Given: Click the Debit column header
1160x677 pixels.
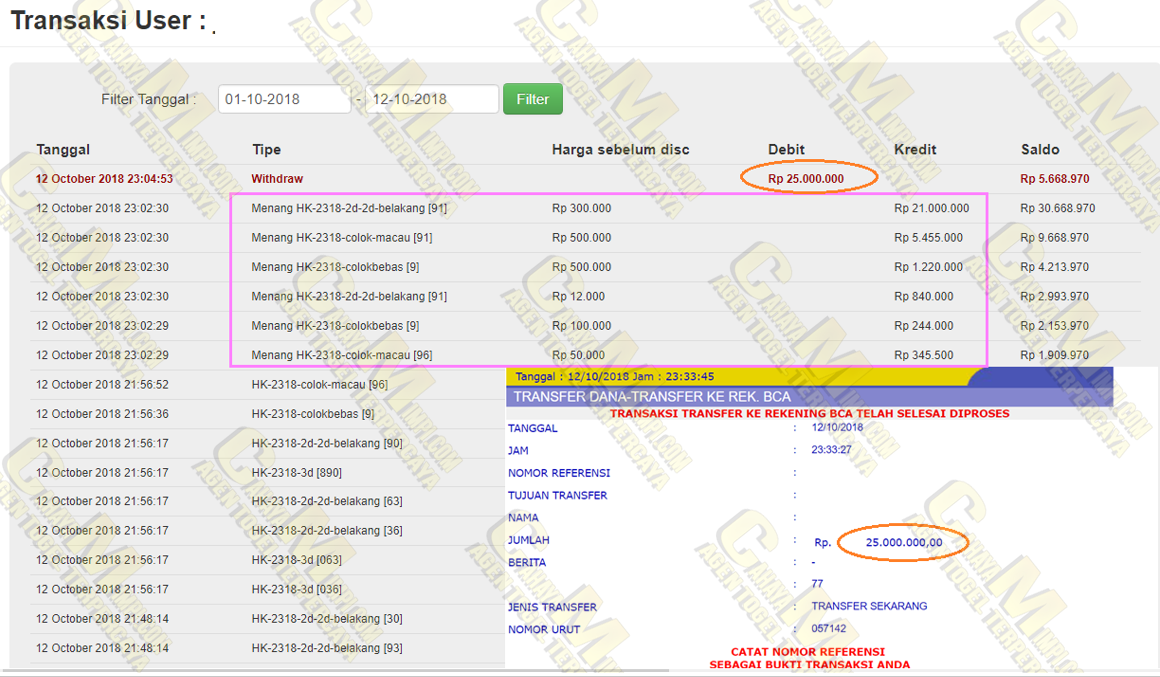Looking at the screenshot, I should tap(786, 149).
